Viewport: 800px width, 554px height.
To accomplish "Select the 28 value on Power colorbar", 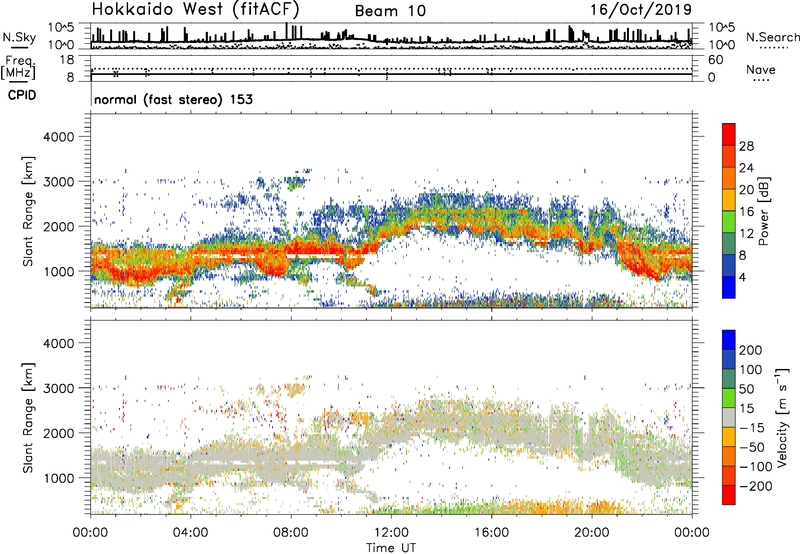I will pyautogui.click(x=746, y=146).
